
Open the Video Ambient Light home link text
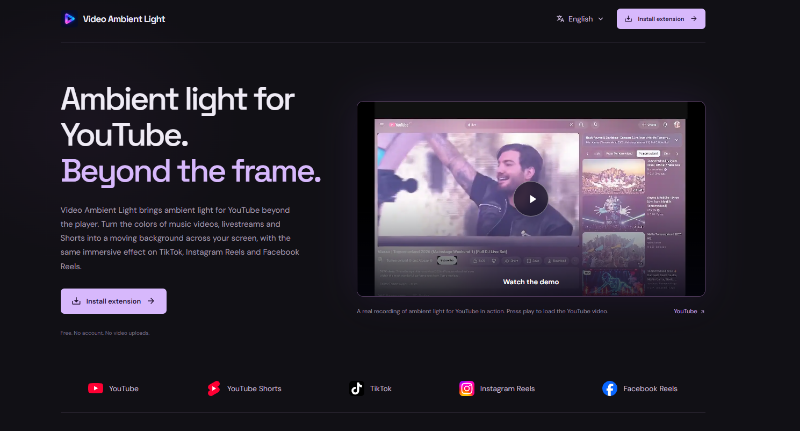(x=124, y=19)
